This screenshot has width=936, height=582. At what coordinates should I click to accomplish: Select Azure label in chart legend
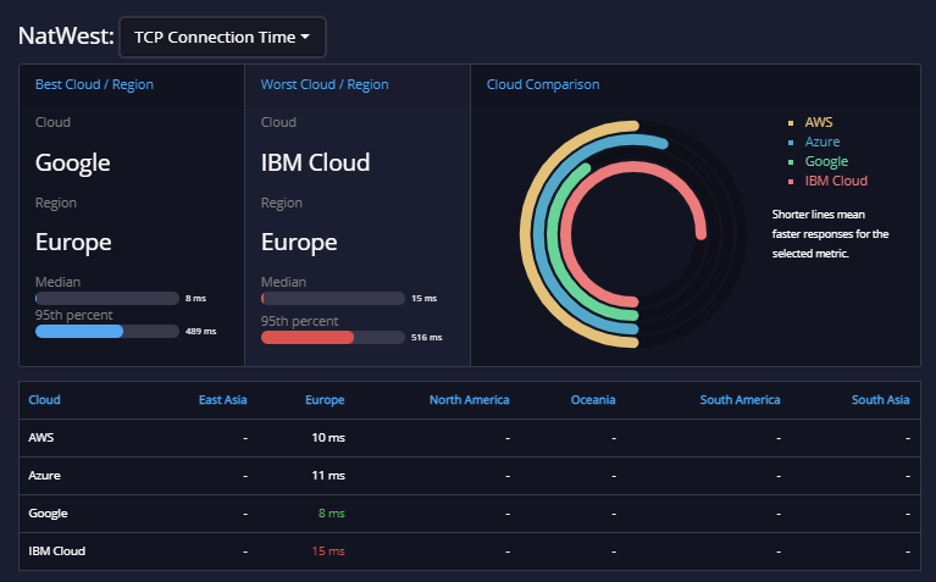coord(822,142)
